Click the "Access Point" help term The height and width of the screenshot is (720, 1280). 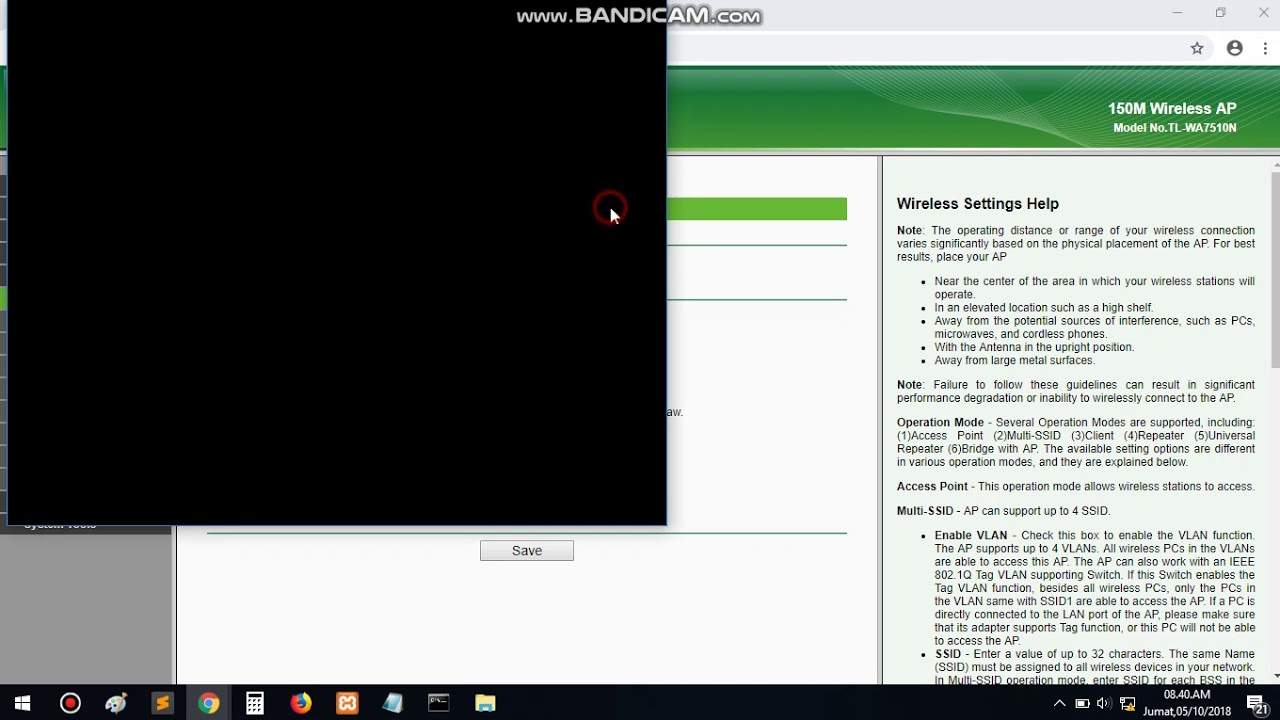point(932,487)
